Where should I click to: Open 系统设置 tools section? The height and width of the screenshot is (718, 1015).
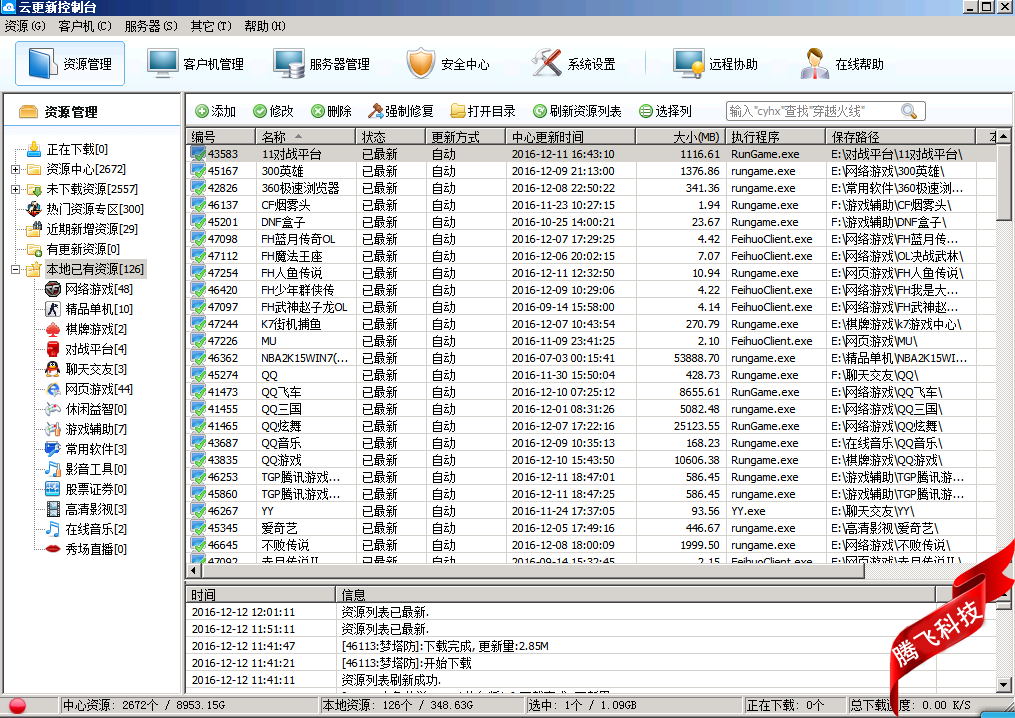tap(574, 63)
